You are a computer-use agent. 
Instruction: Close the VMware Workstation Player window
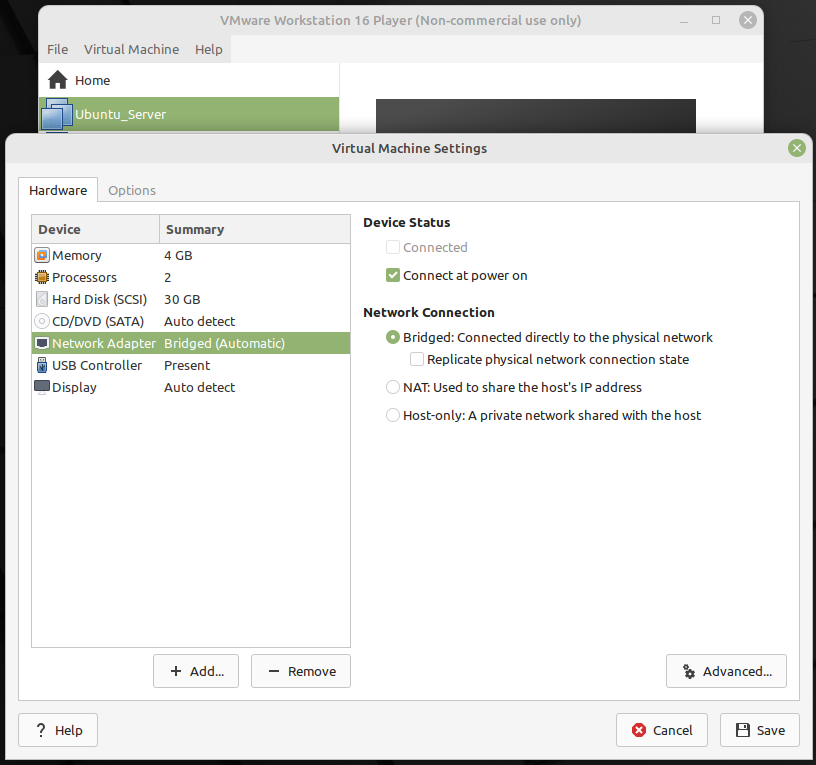747,20
